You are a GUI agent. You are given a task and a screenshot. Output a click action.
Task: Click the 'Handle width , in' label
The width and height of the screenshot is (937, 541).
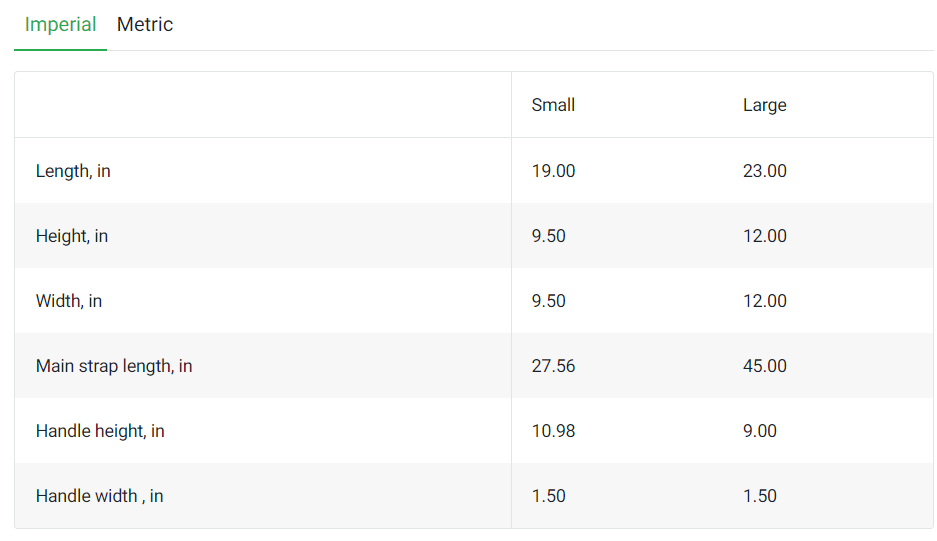click(x=99, y=496)
